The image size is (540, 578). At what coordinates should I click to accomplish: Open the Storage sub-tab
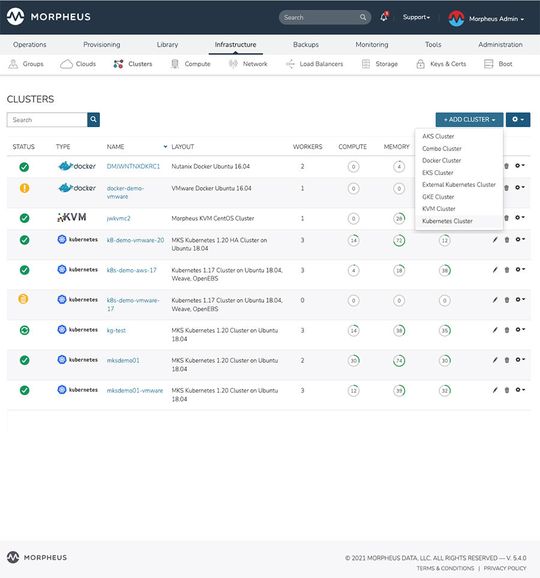(x=380, y=64)
